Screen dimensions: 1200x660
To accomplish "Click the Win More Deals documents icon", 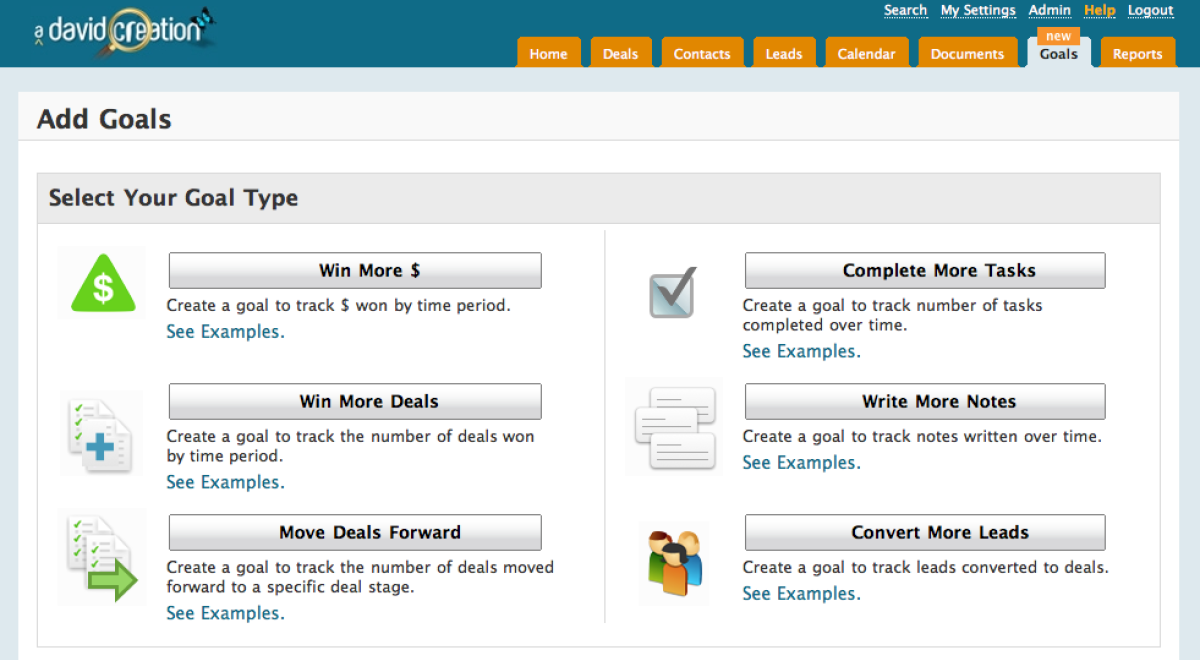I will (x=100, y=432).
